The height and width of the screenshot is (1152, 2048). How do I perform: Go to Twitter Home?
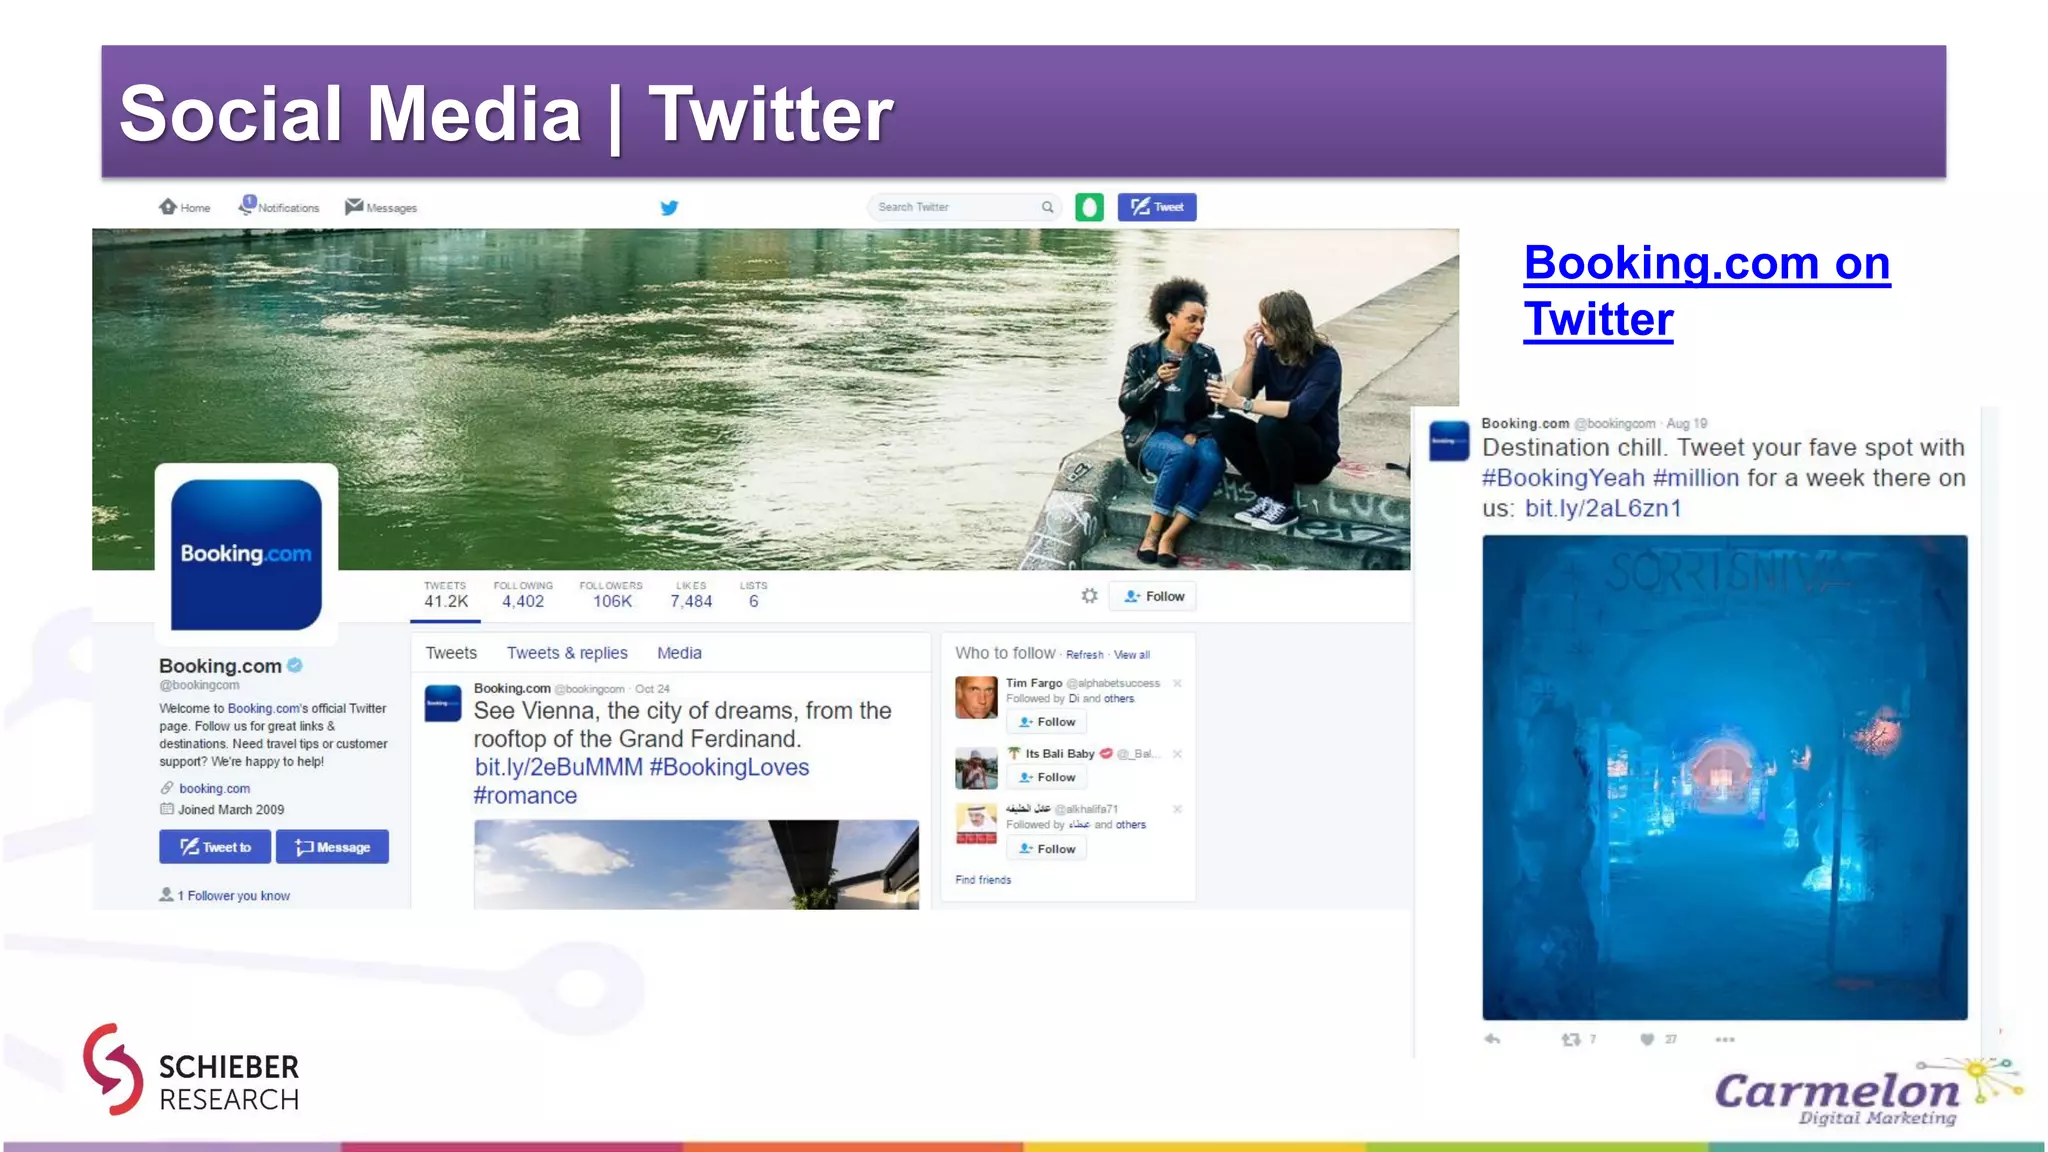coord(185,207)
